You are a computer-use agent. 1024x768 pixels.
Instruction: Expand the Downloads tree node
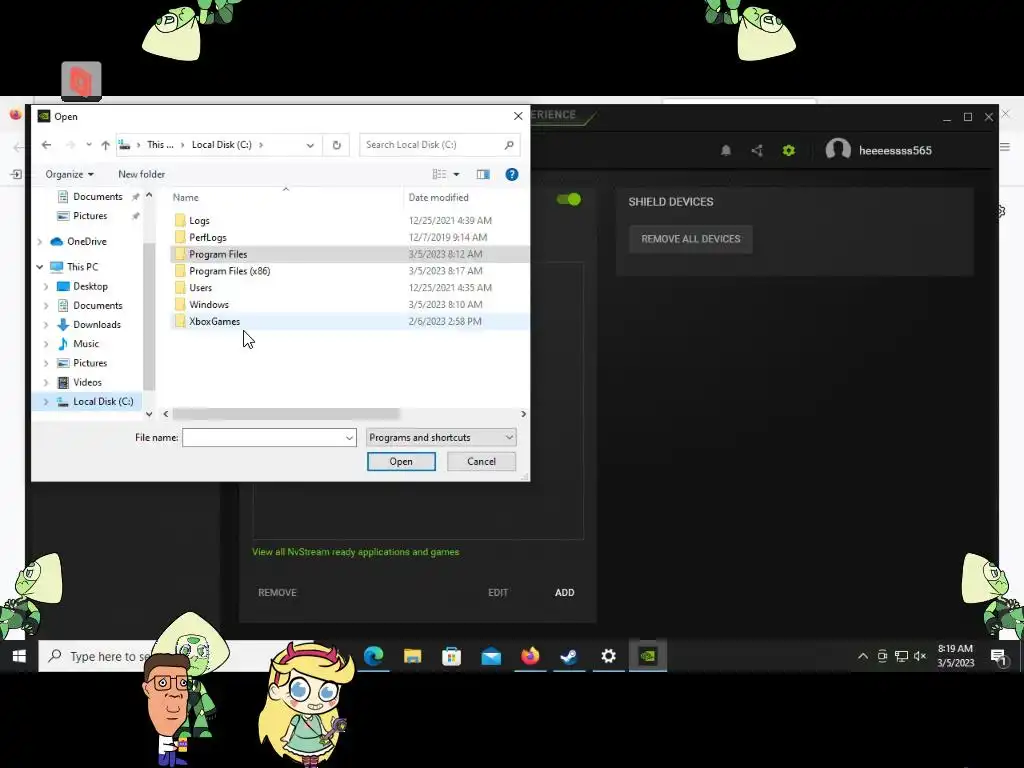pyautogui.click(x=46, y=325)
